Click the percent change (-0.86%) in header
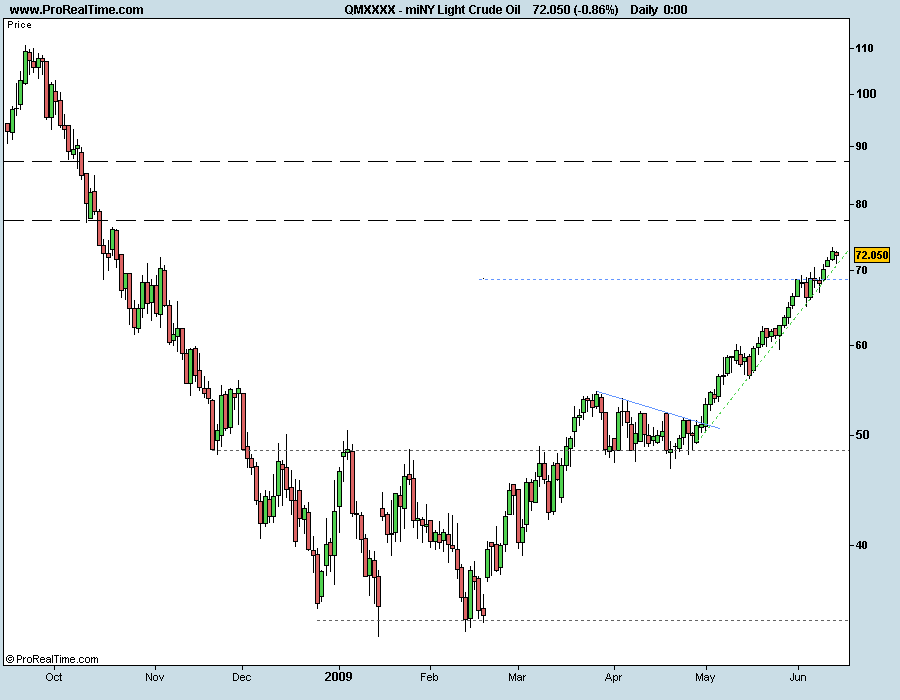 (x=596, y=10)
